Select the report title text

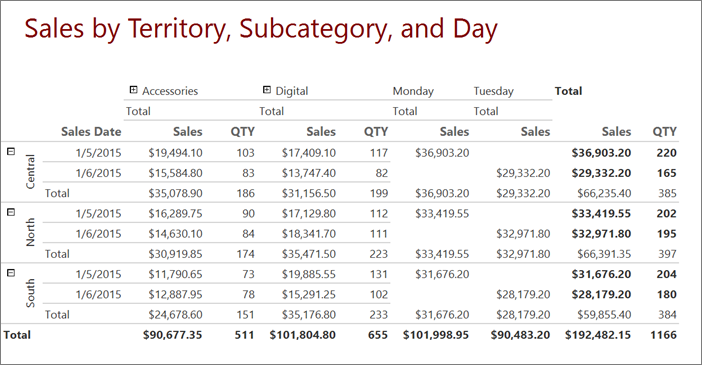[x=261, y=29]
